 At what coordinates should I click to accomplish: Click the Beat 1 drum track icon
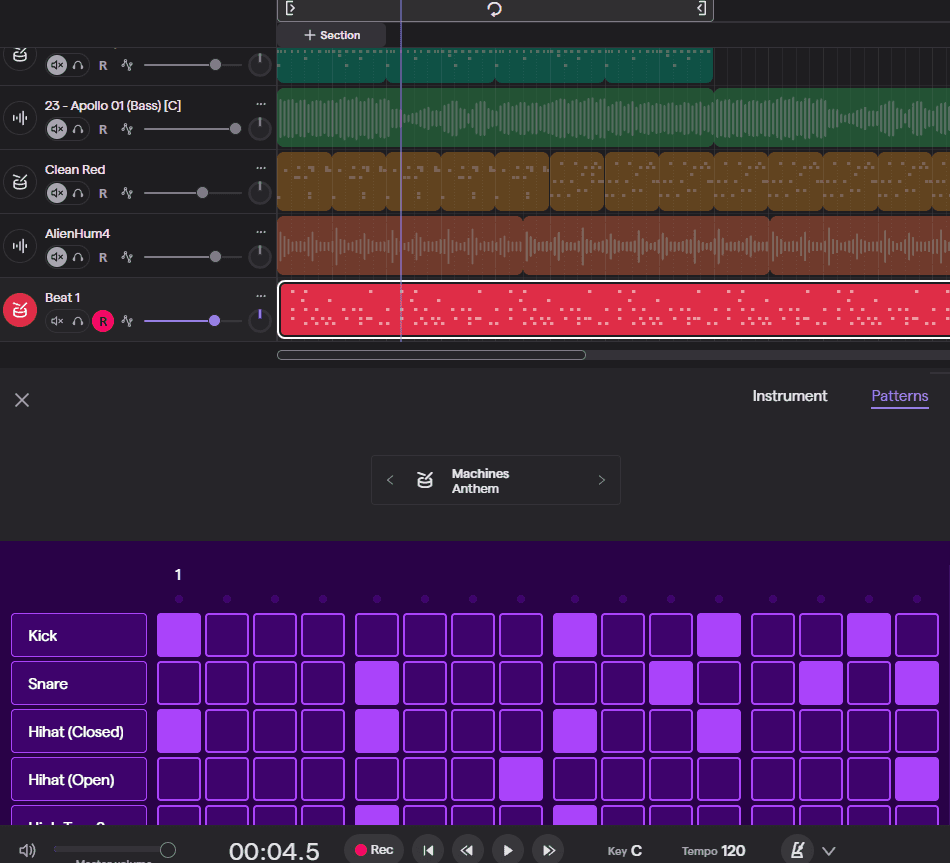pyautogui.click(x=19, y=310)
